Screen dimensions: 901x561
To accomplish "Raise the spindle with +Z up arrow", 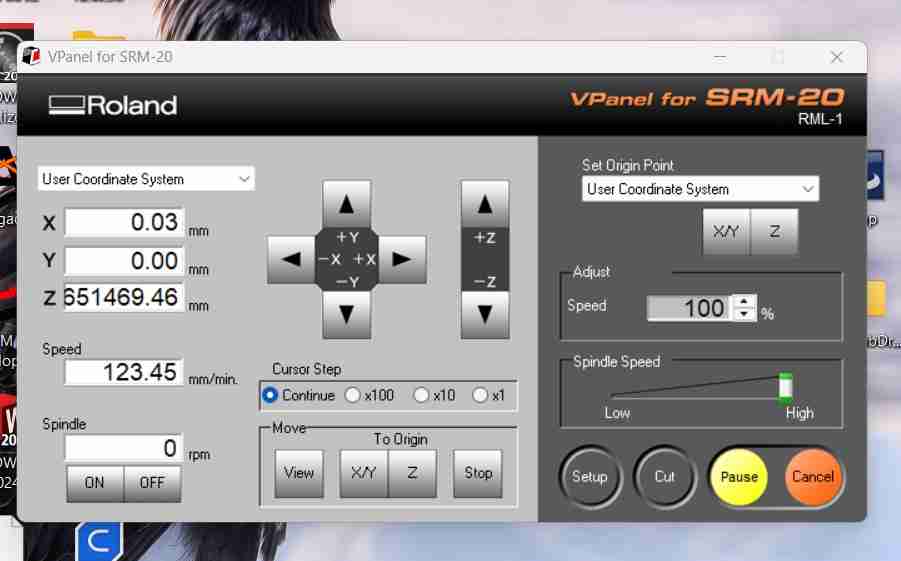I will (x=484, y=204).
